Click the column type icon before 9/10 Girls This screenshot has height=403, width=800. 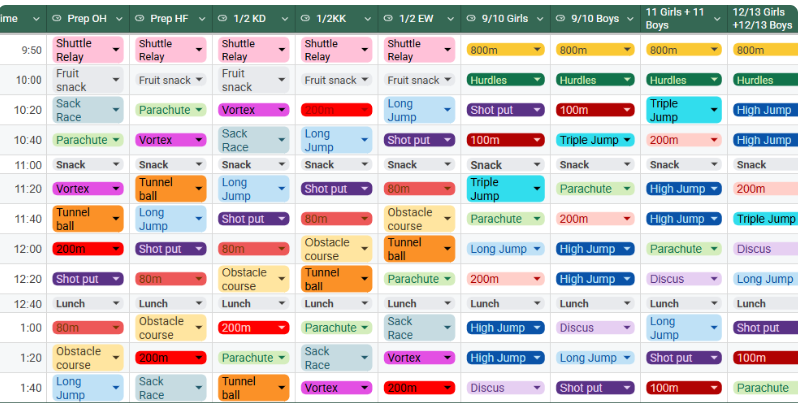point(470,19)
